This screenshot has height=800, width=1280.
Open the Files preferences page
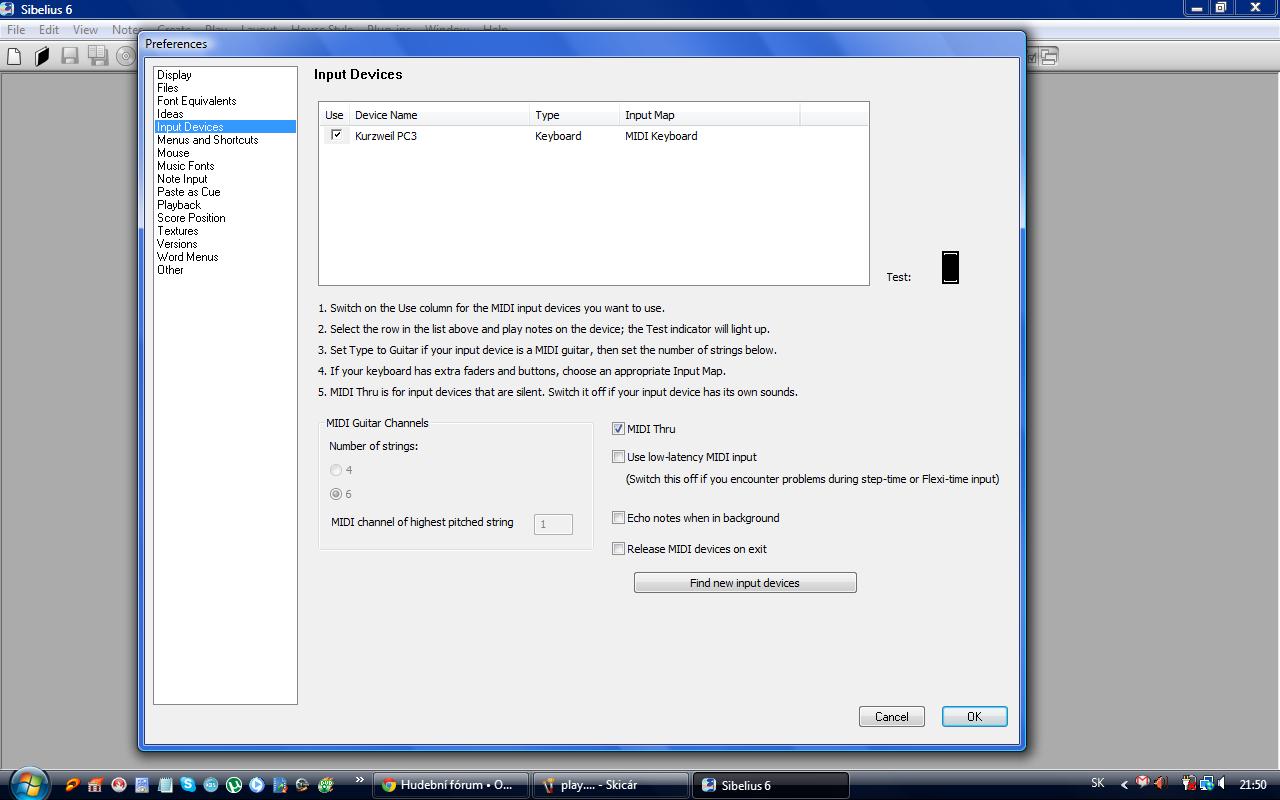(x=168, y=88)
